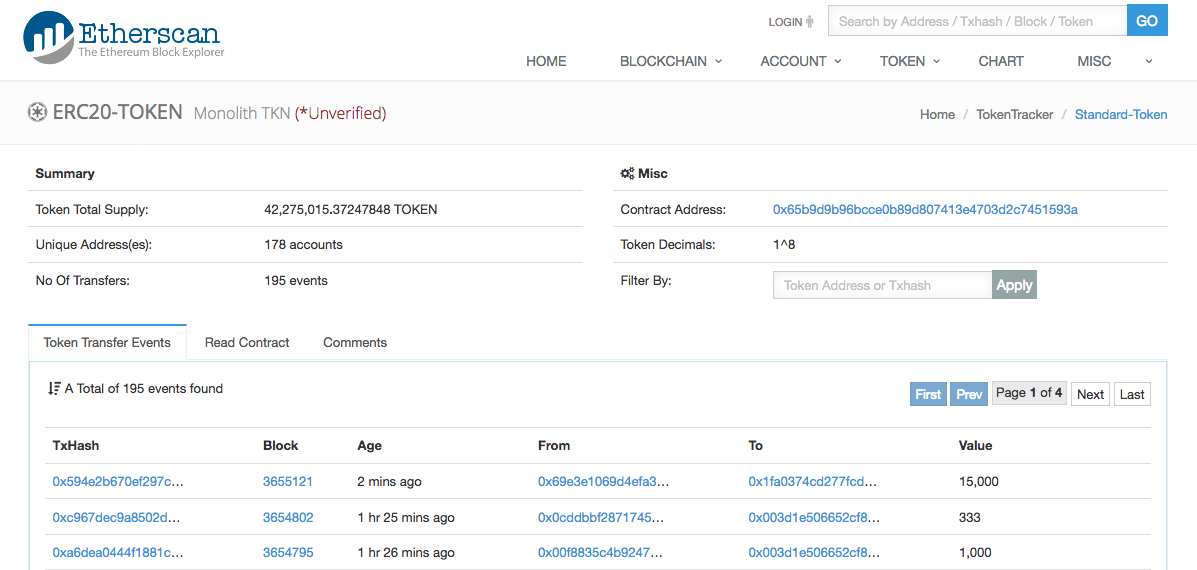
Task: Click the login person icon
Action: [810, 22]
